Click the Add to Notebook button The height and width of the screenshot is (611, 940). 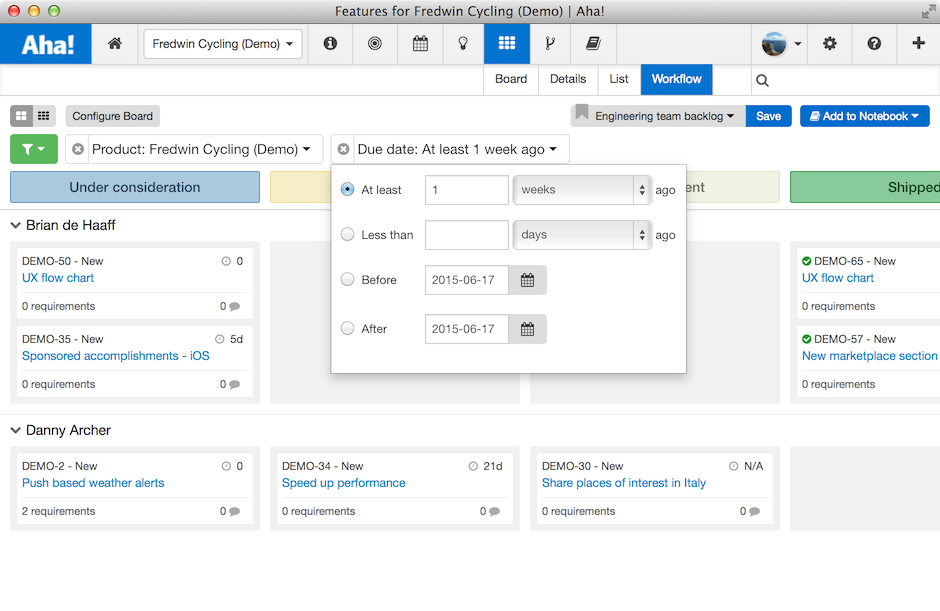864,116
